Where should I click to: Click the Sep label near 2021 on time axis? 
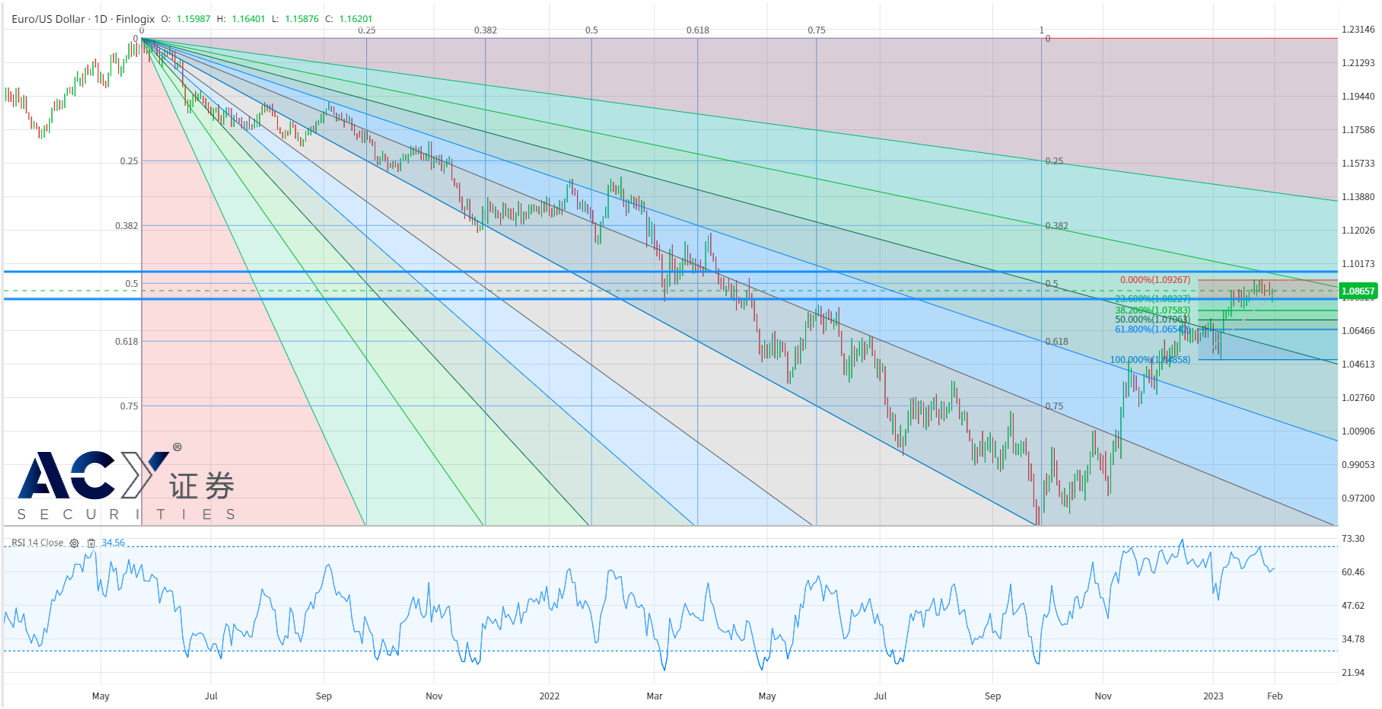[323, 694]
